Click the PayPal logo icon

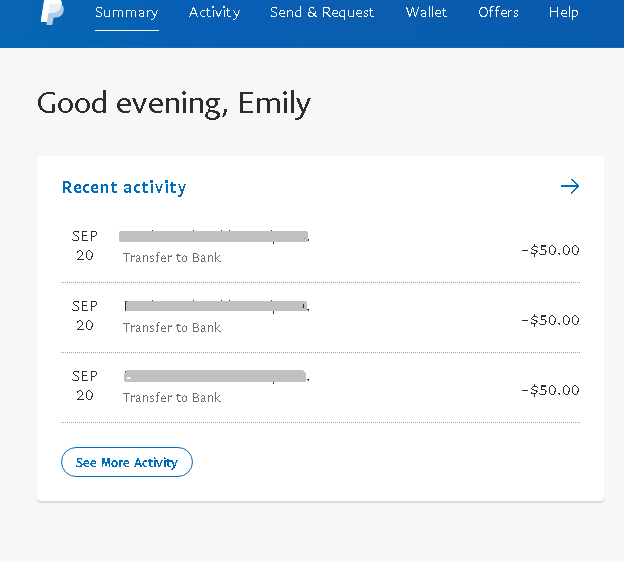pyautogui.click(x=52, y=13)
